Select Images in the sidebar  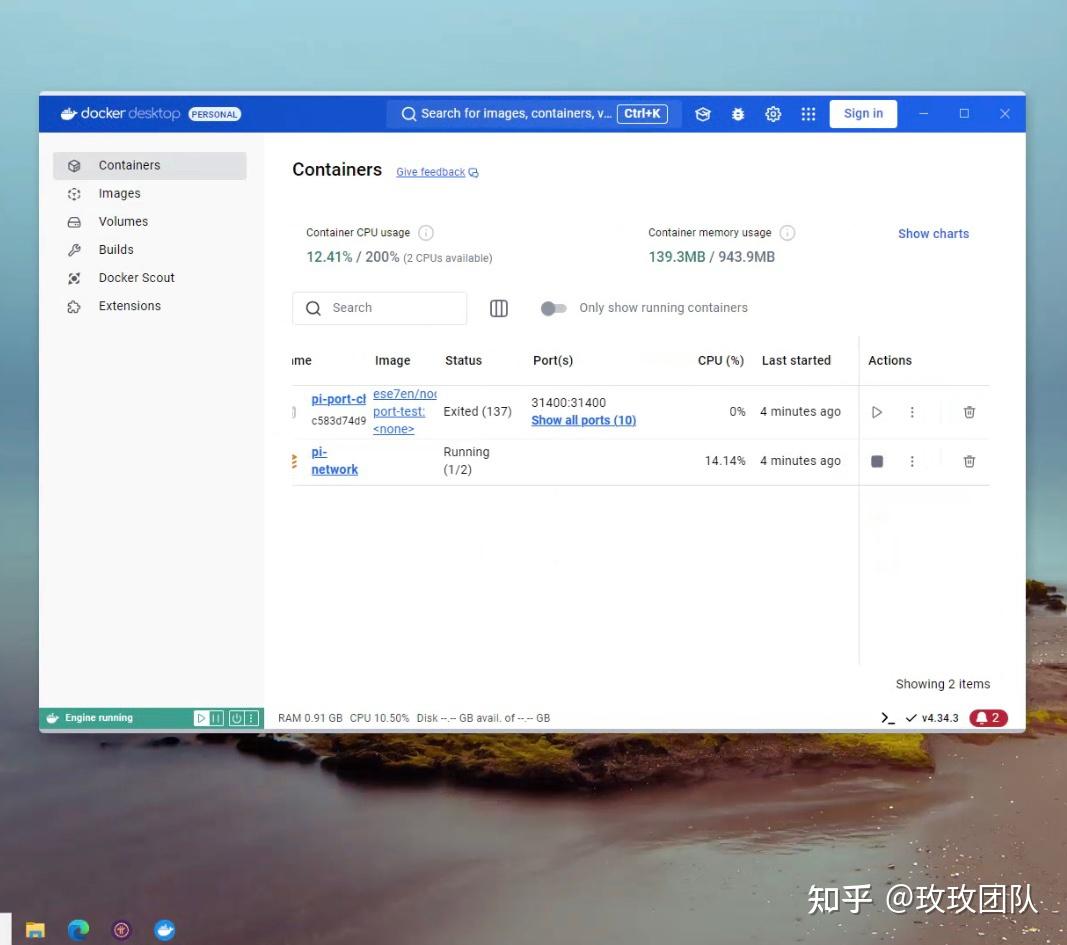click(x=120, y=193)
